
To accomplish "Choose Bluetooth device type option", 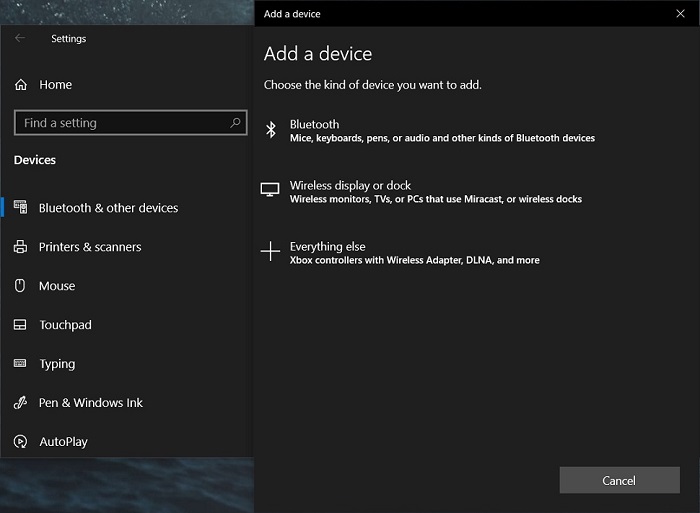I will pos(441,131).
